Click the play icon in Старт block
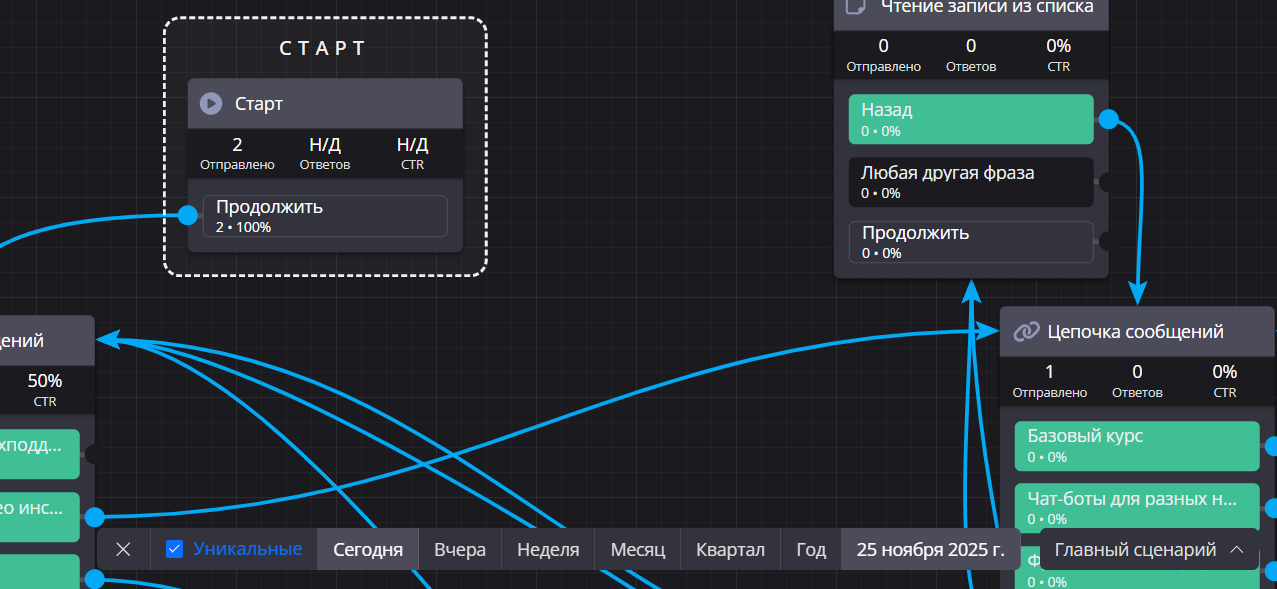Viewport: 1277px width, 589px height. coord(210,104)
